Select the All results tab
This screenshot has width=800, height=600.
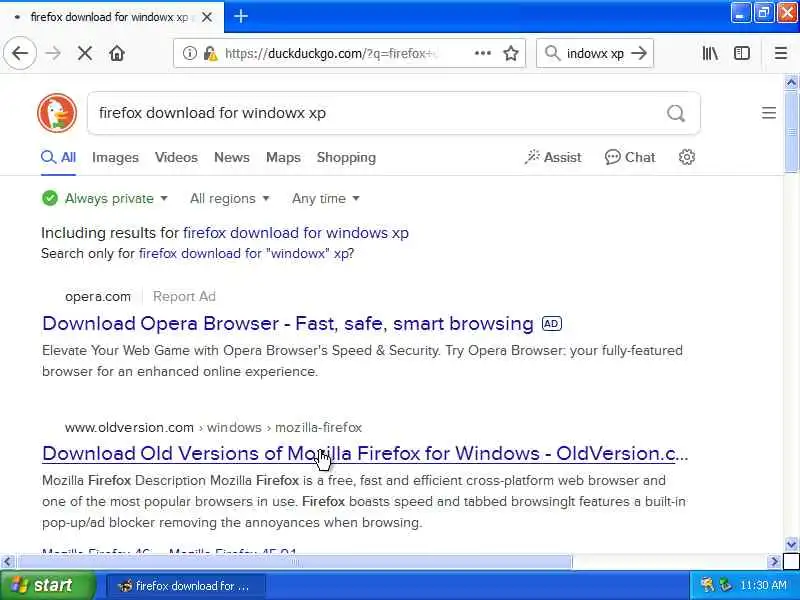pos(59,157)
